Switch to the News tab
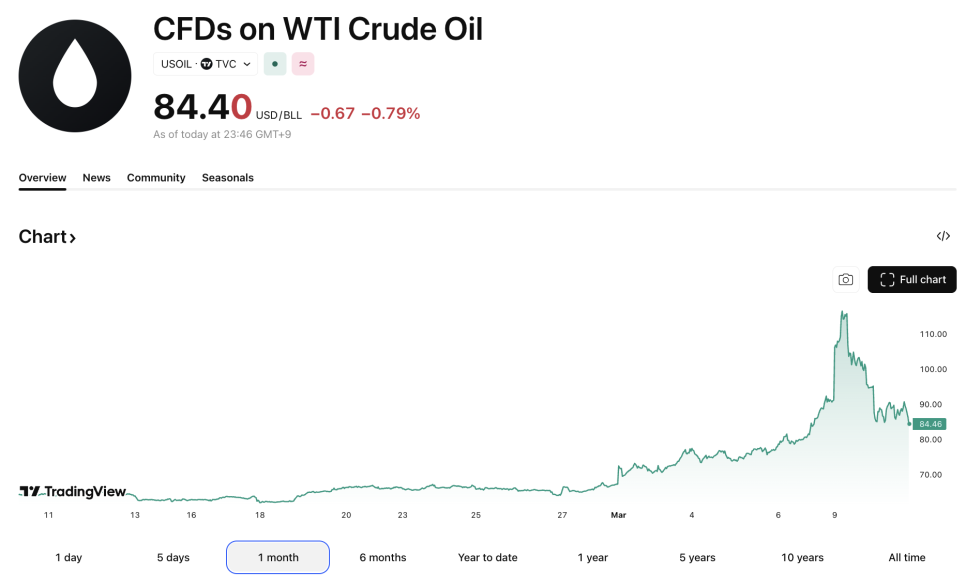The height and width of the screenshot is (586, 966). click(x=97, y=178)
